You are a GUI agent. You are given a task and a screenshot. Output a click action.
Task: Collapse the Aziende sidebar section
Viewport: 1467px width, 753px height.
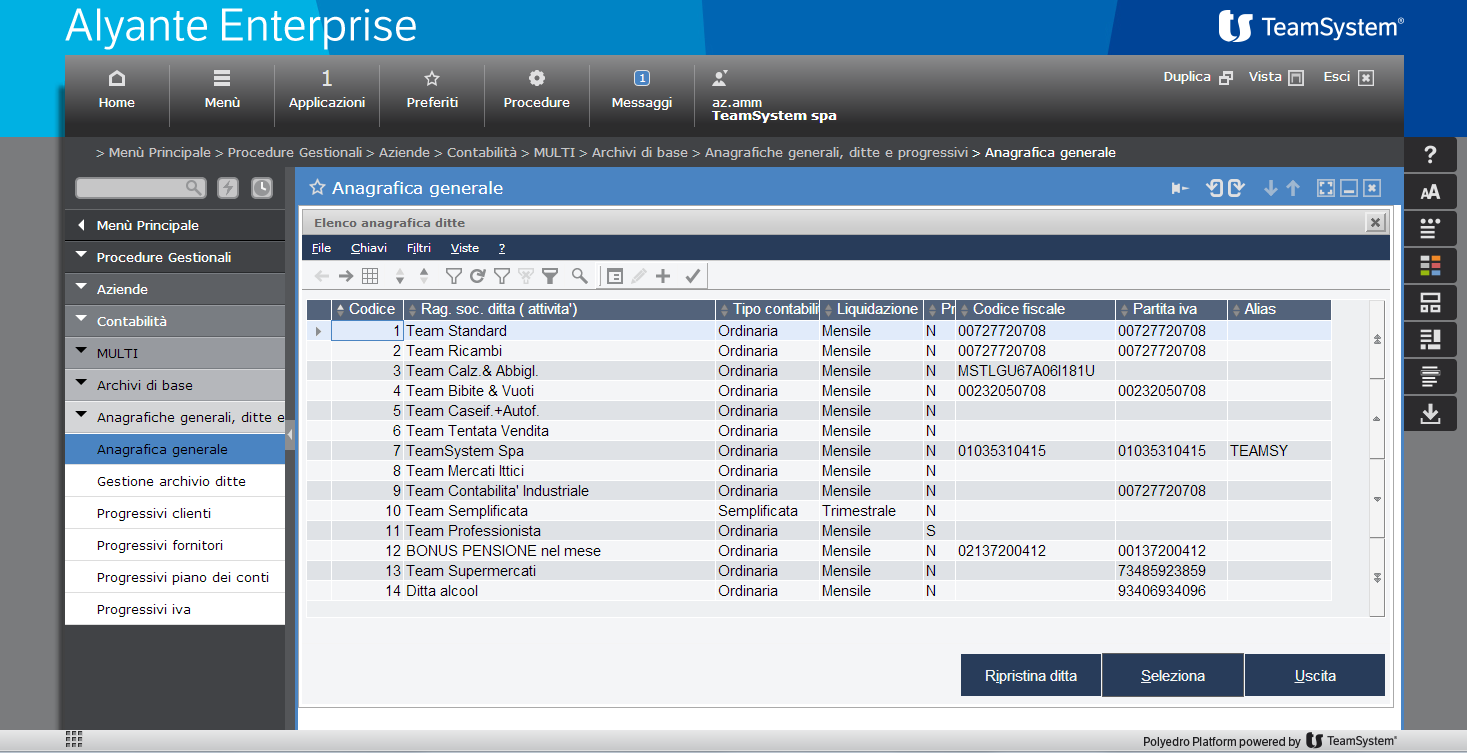coord(175,289)
